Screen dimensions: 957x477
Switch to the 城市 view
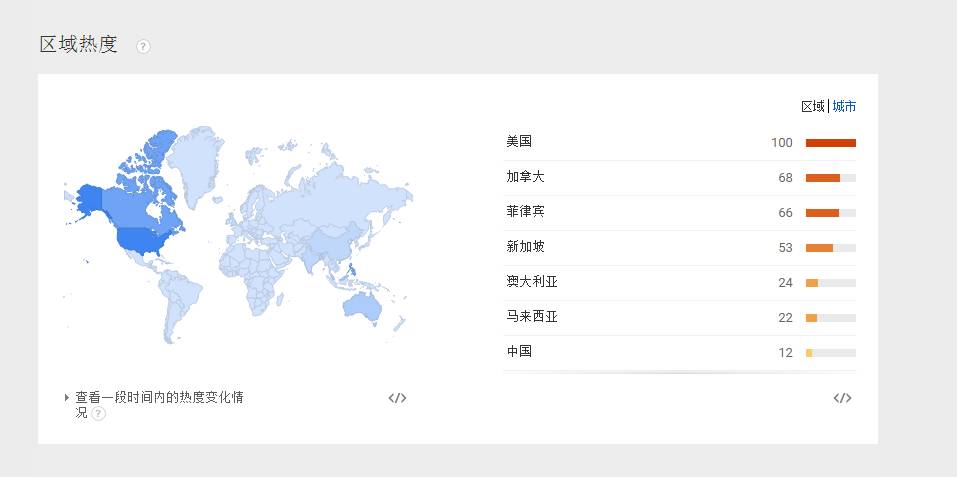pyautogui.click(x=844, y=107)
